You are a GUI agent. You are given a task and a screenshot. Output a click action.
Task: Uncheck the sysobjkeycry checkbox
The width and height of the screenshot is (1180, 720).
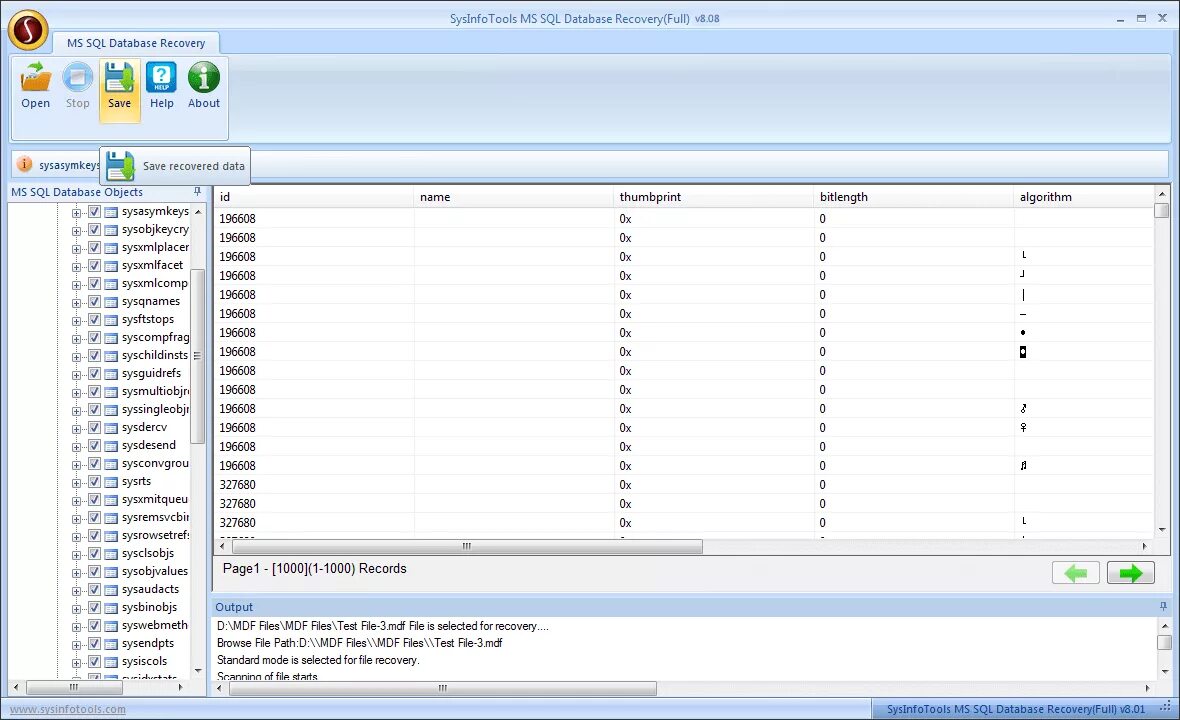tap(94, 229)
